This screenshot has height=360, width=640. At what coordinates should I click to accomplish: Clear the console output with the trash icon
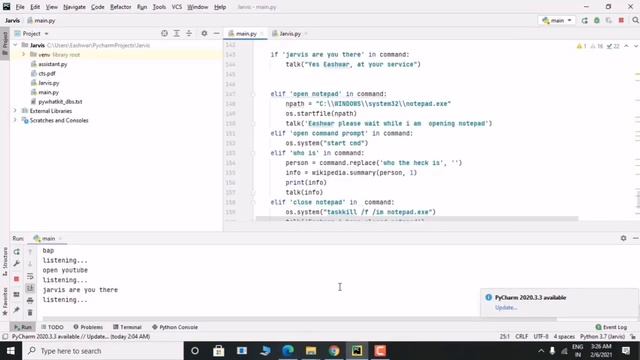pyautogui.click(x=30, y=313)
